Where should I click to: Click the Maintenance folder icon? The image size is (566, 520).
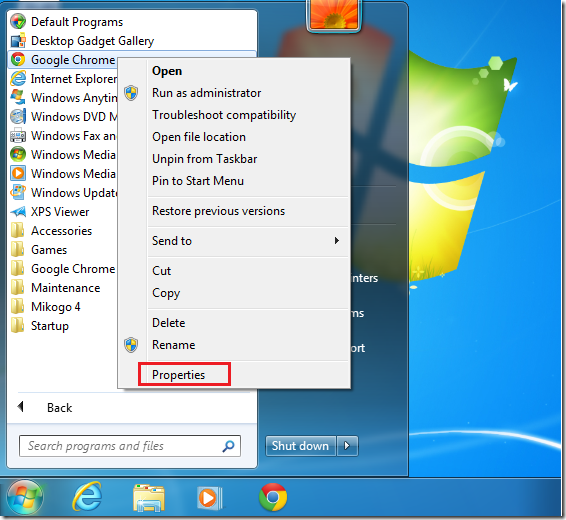(x=17, y=288)
